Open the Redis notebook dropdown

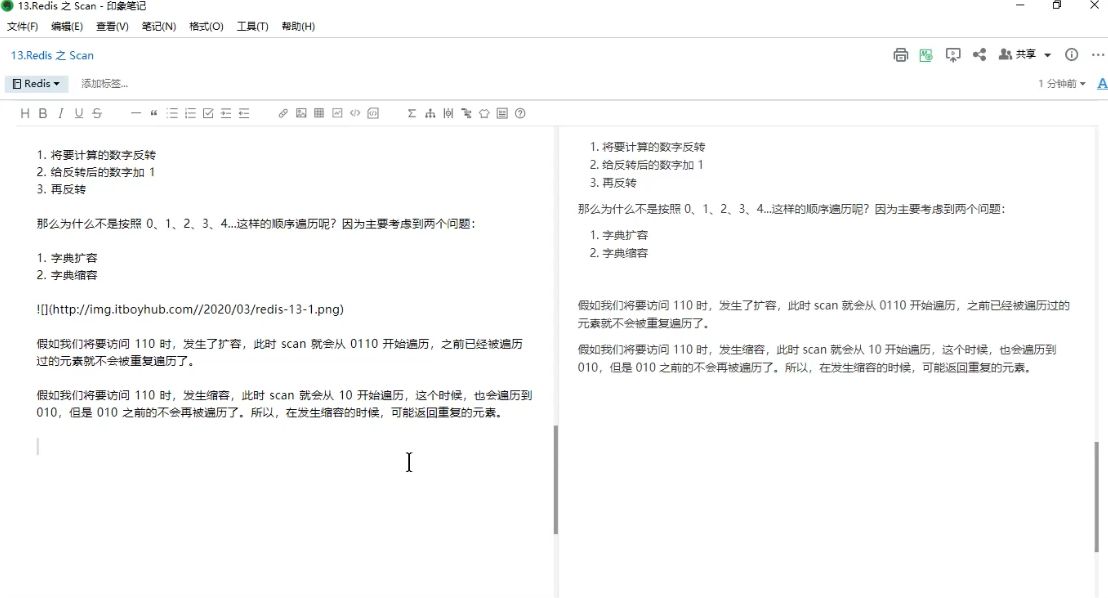click(x=37, y=83)
